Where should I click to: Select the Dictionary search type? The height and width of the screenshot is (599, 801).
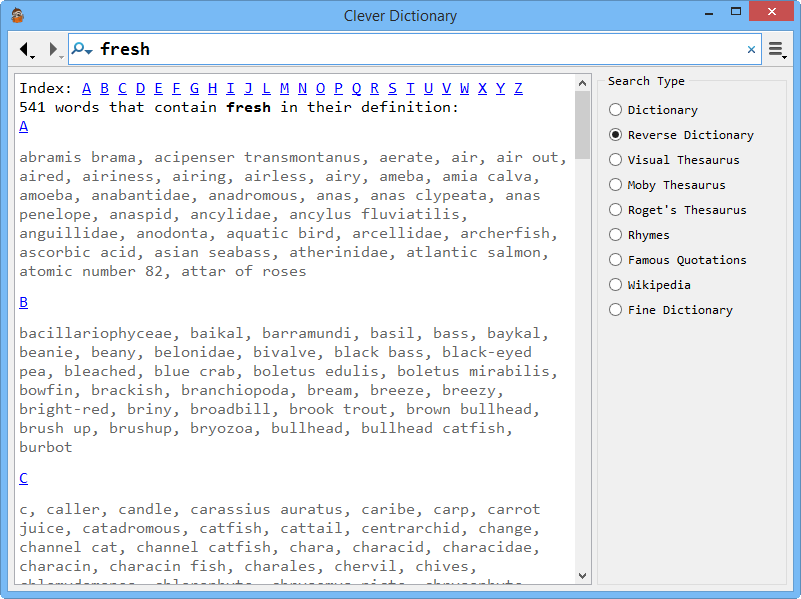[653, 110]
